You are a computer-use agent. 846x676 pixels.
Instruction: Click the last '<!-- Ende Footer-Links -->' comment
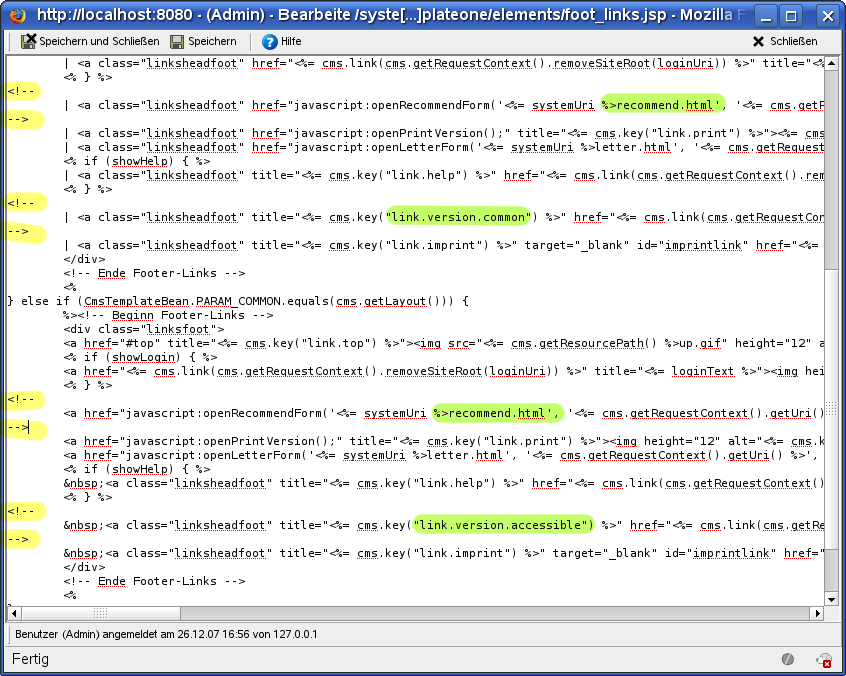tap(154, 581)
